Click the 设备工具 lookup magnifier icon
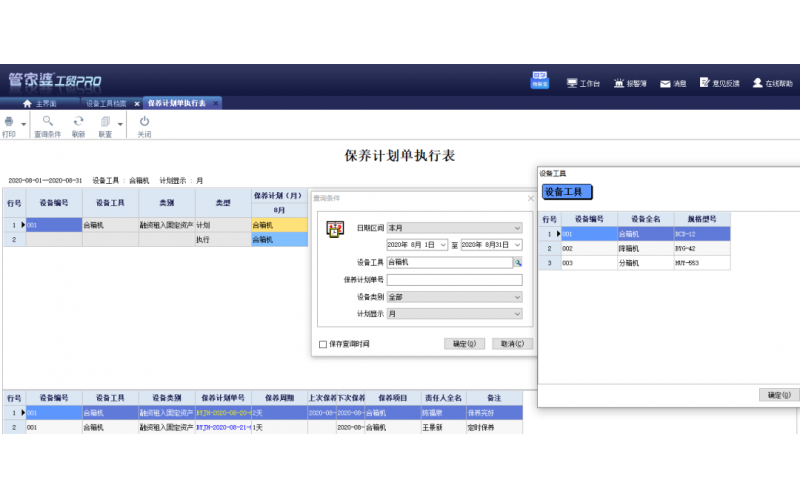This screenshot has width=800, height=500. 518,262
